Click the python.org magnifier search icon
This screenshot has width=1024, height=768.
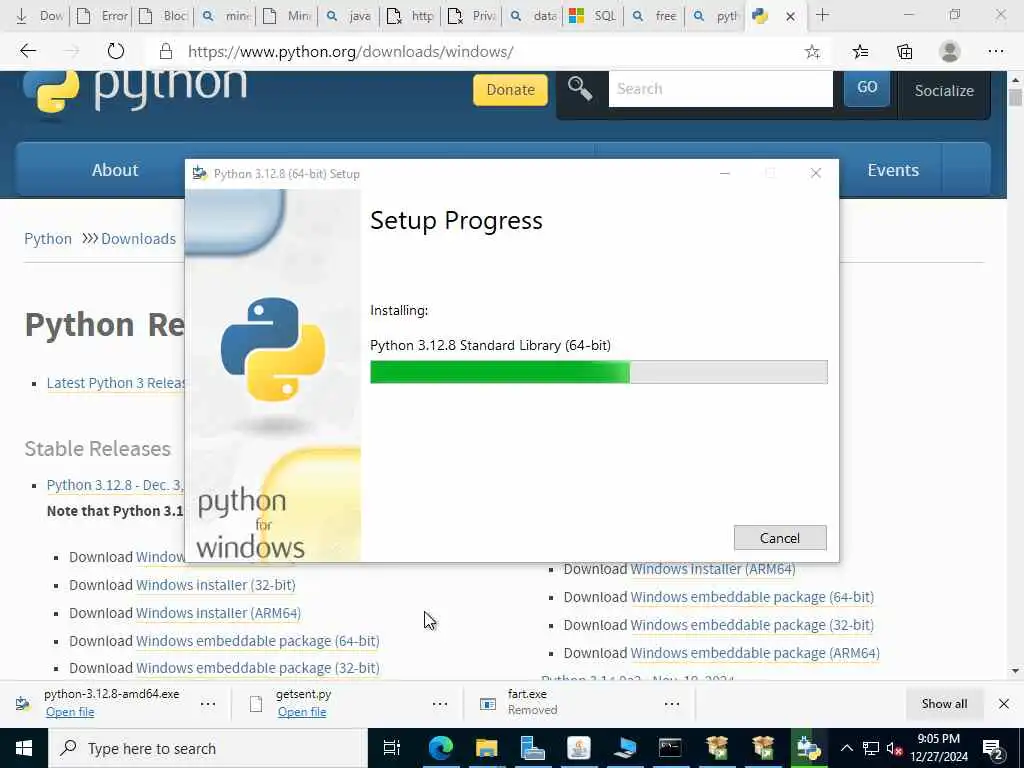pos(579,88)
